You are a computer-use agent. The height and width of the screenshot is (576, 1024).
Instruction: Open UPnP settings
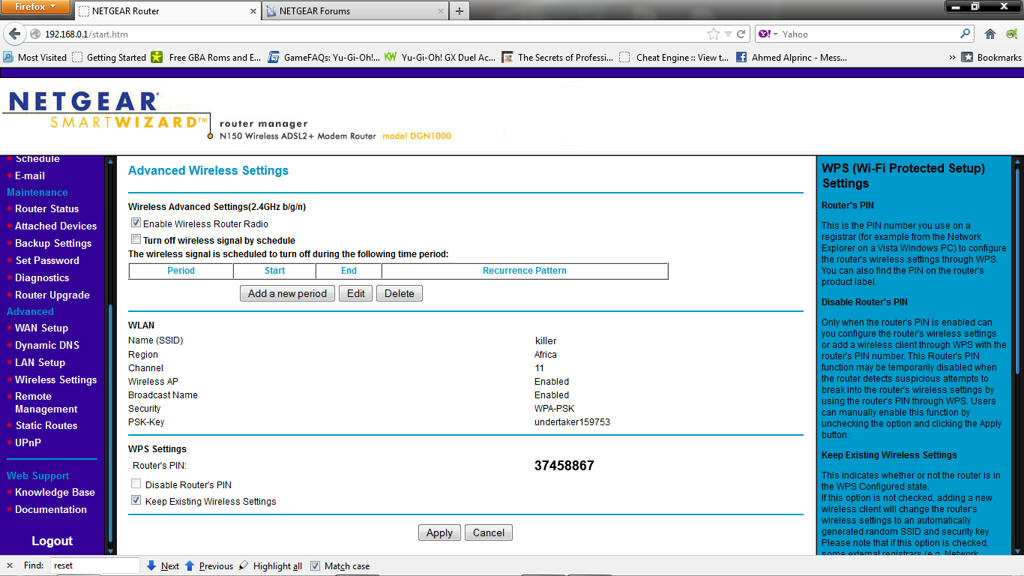27,442
